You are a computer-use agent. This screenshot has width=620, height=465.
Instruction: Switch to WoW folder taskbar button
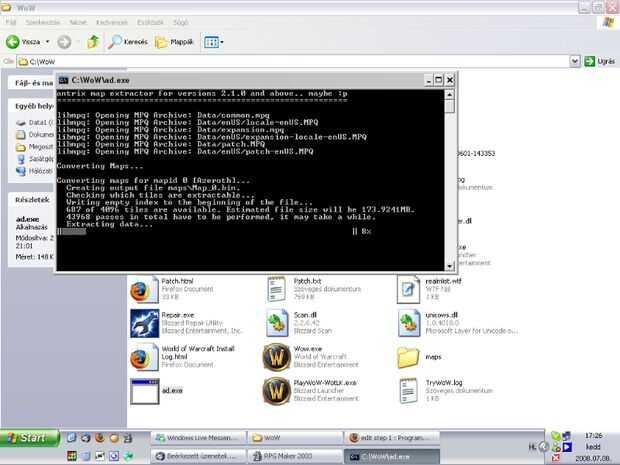(x=295, y=438)
